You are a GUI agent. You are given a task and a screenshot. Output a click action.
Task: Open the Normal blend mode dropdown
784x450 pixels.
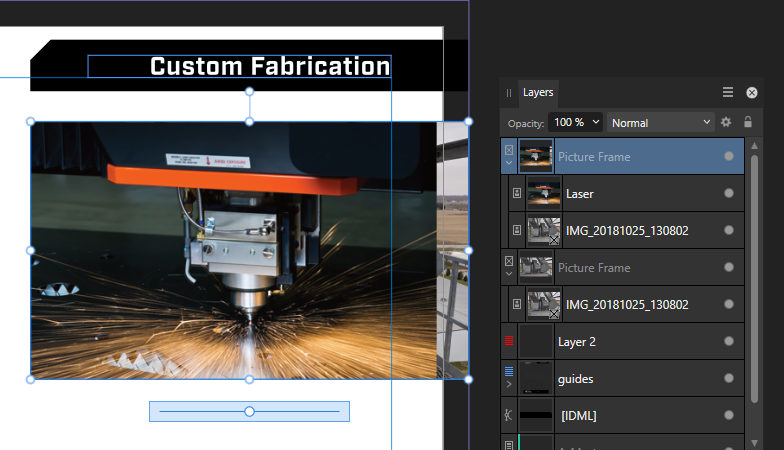click(x=659, y=122)
